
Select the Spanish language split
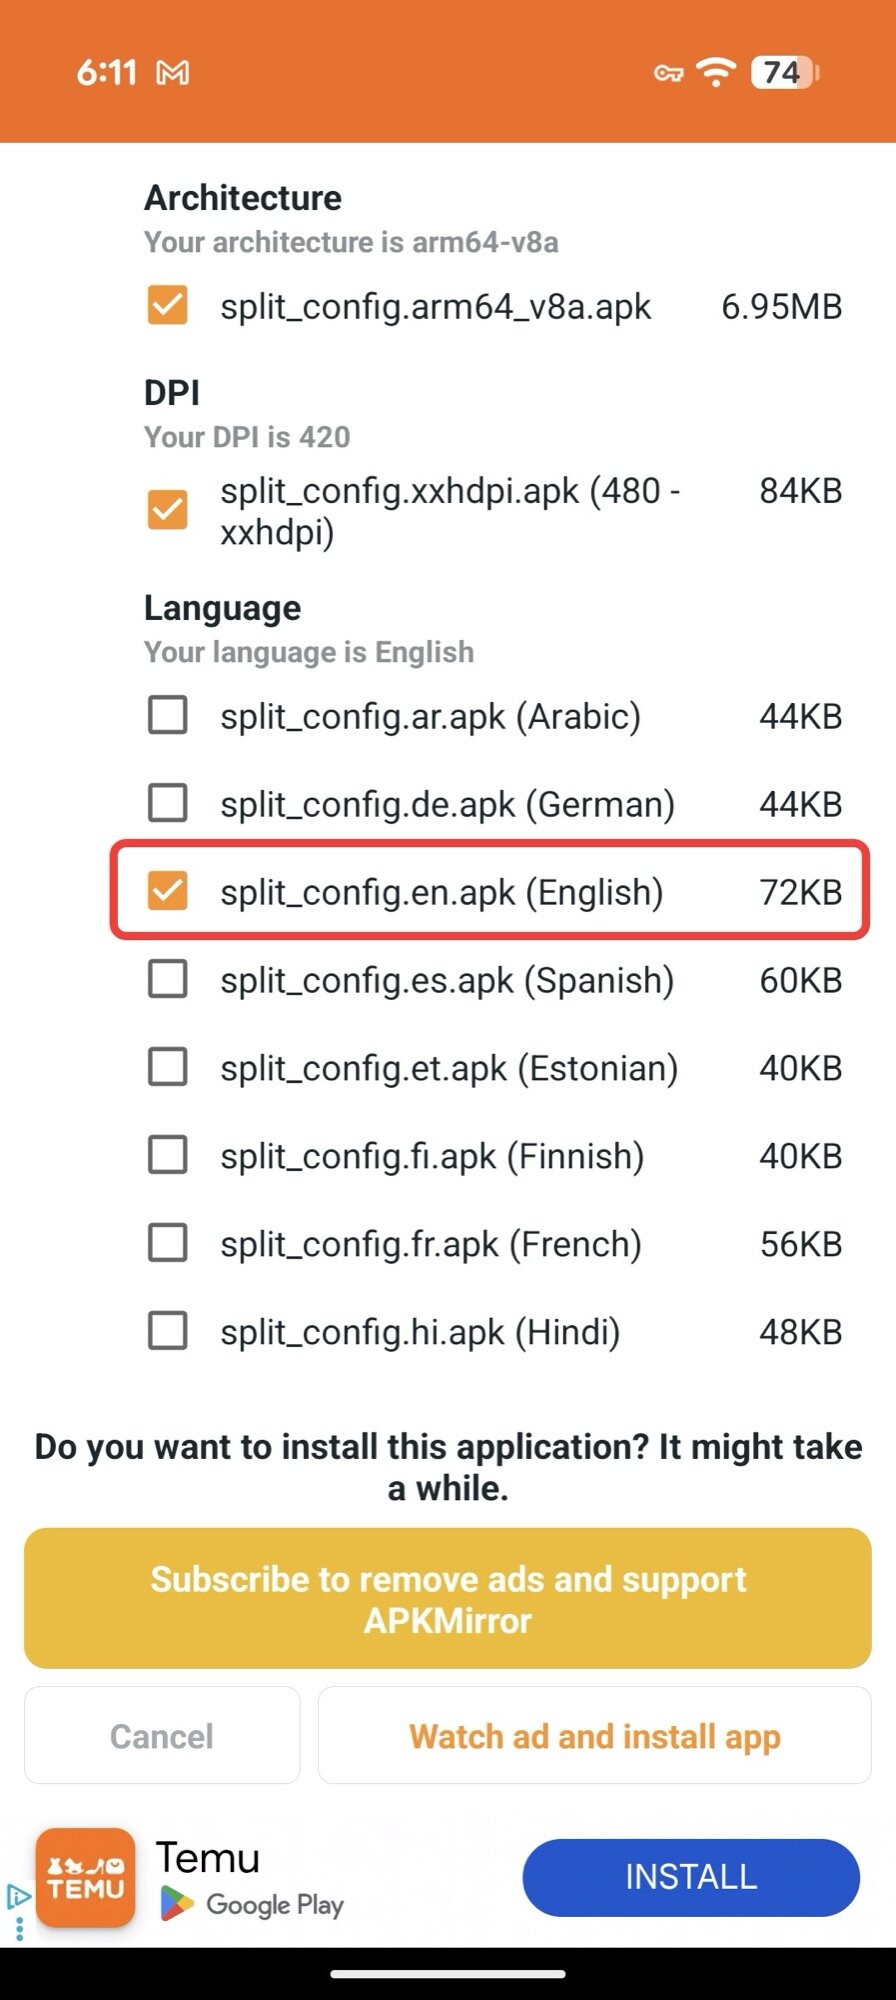tap(168, 979)
